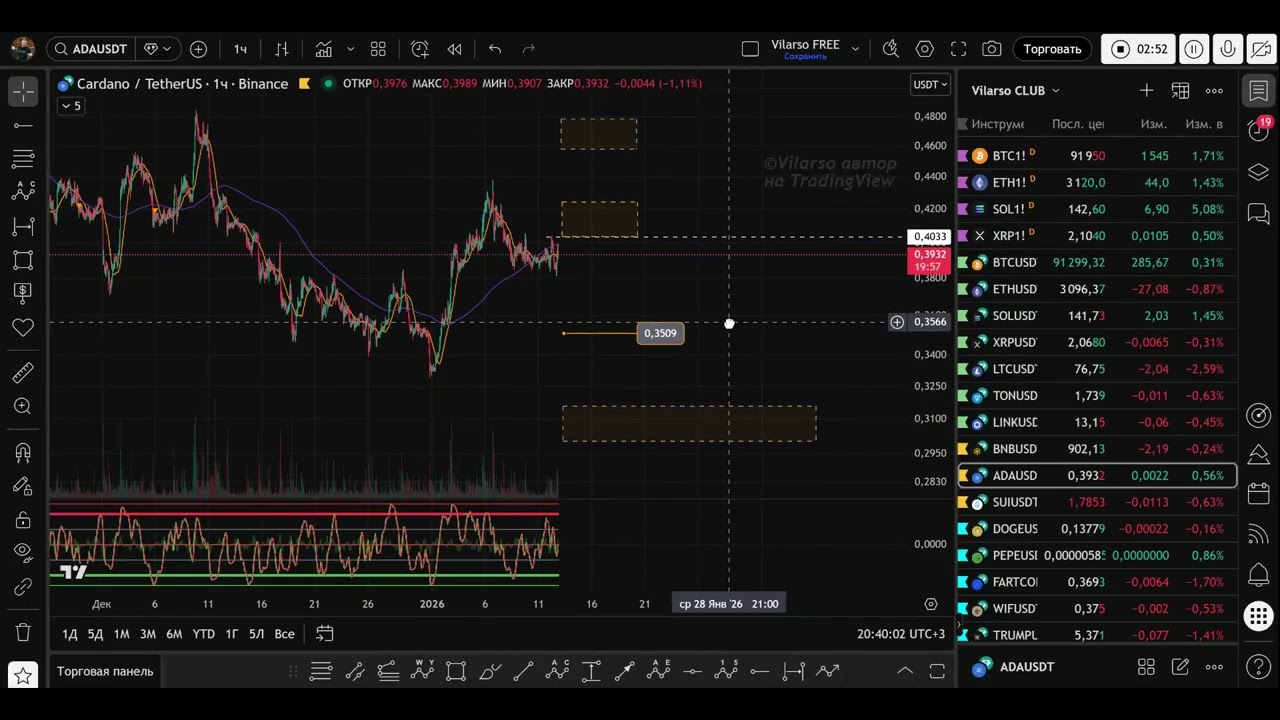The image size is (1280, 720).
Task: Select the 5Д date range
Action: click(x=95, y=634)
